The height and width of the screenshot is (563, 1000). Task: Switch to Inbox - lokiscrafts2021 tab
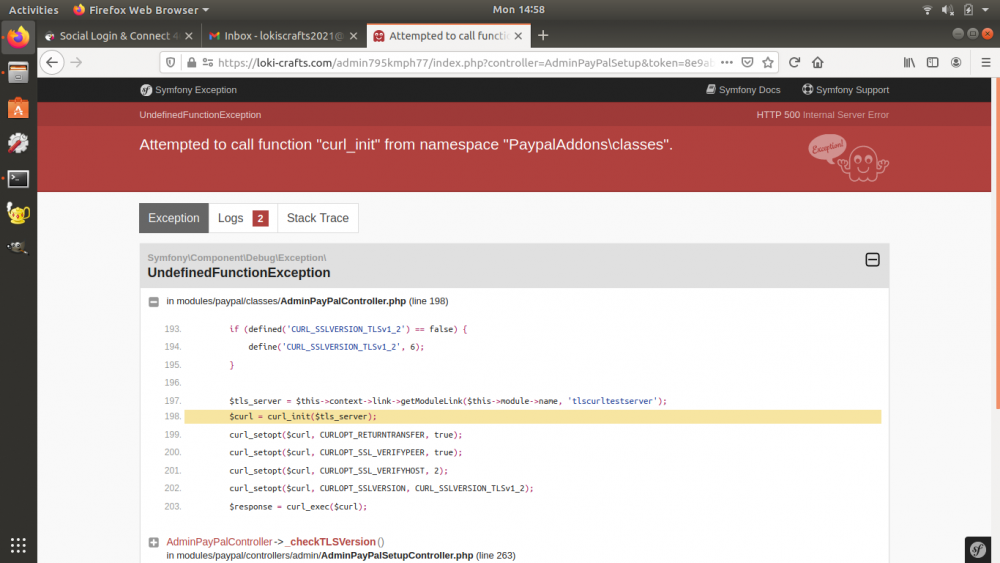(x=284, y=36)
